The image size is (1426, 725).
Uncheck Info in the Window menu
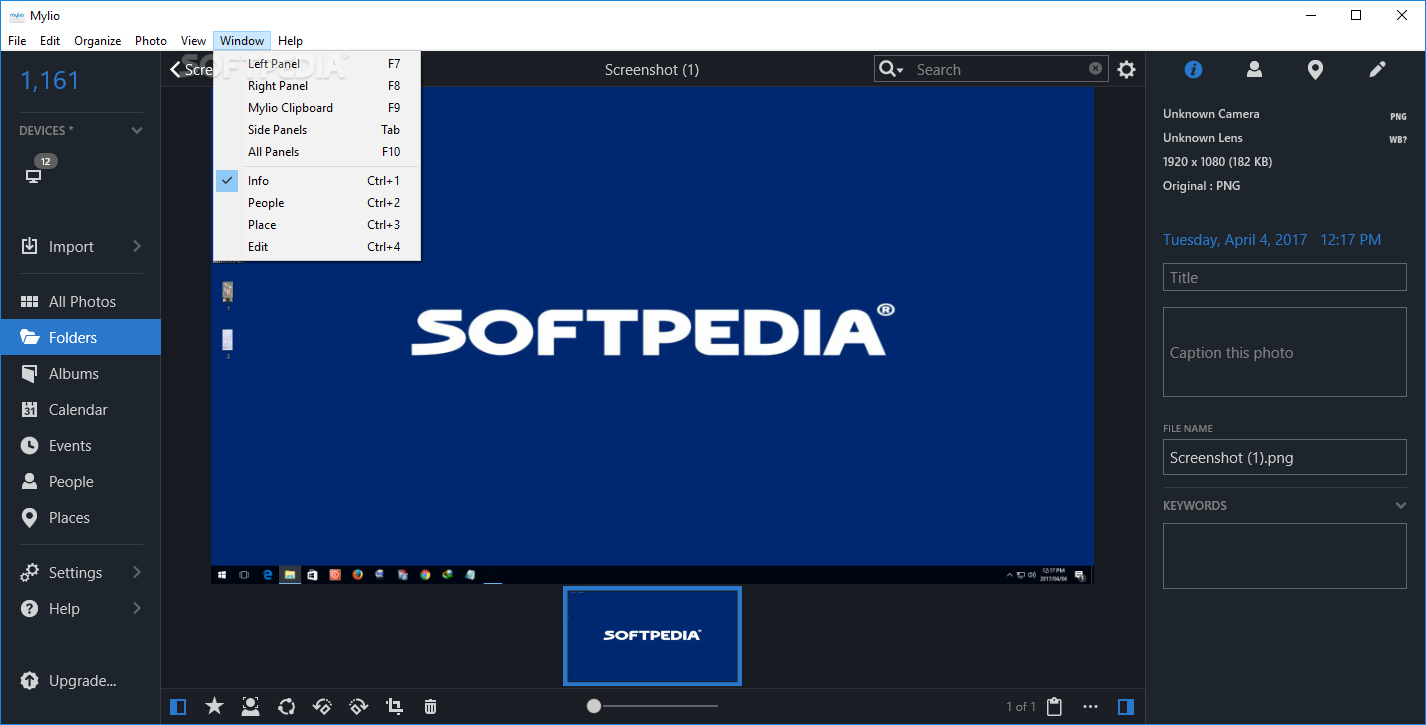point(317,181)
